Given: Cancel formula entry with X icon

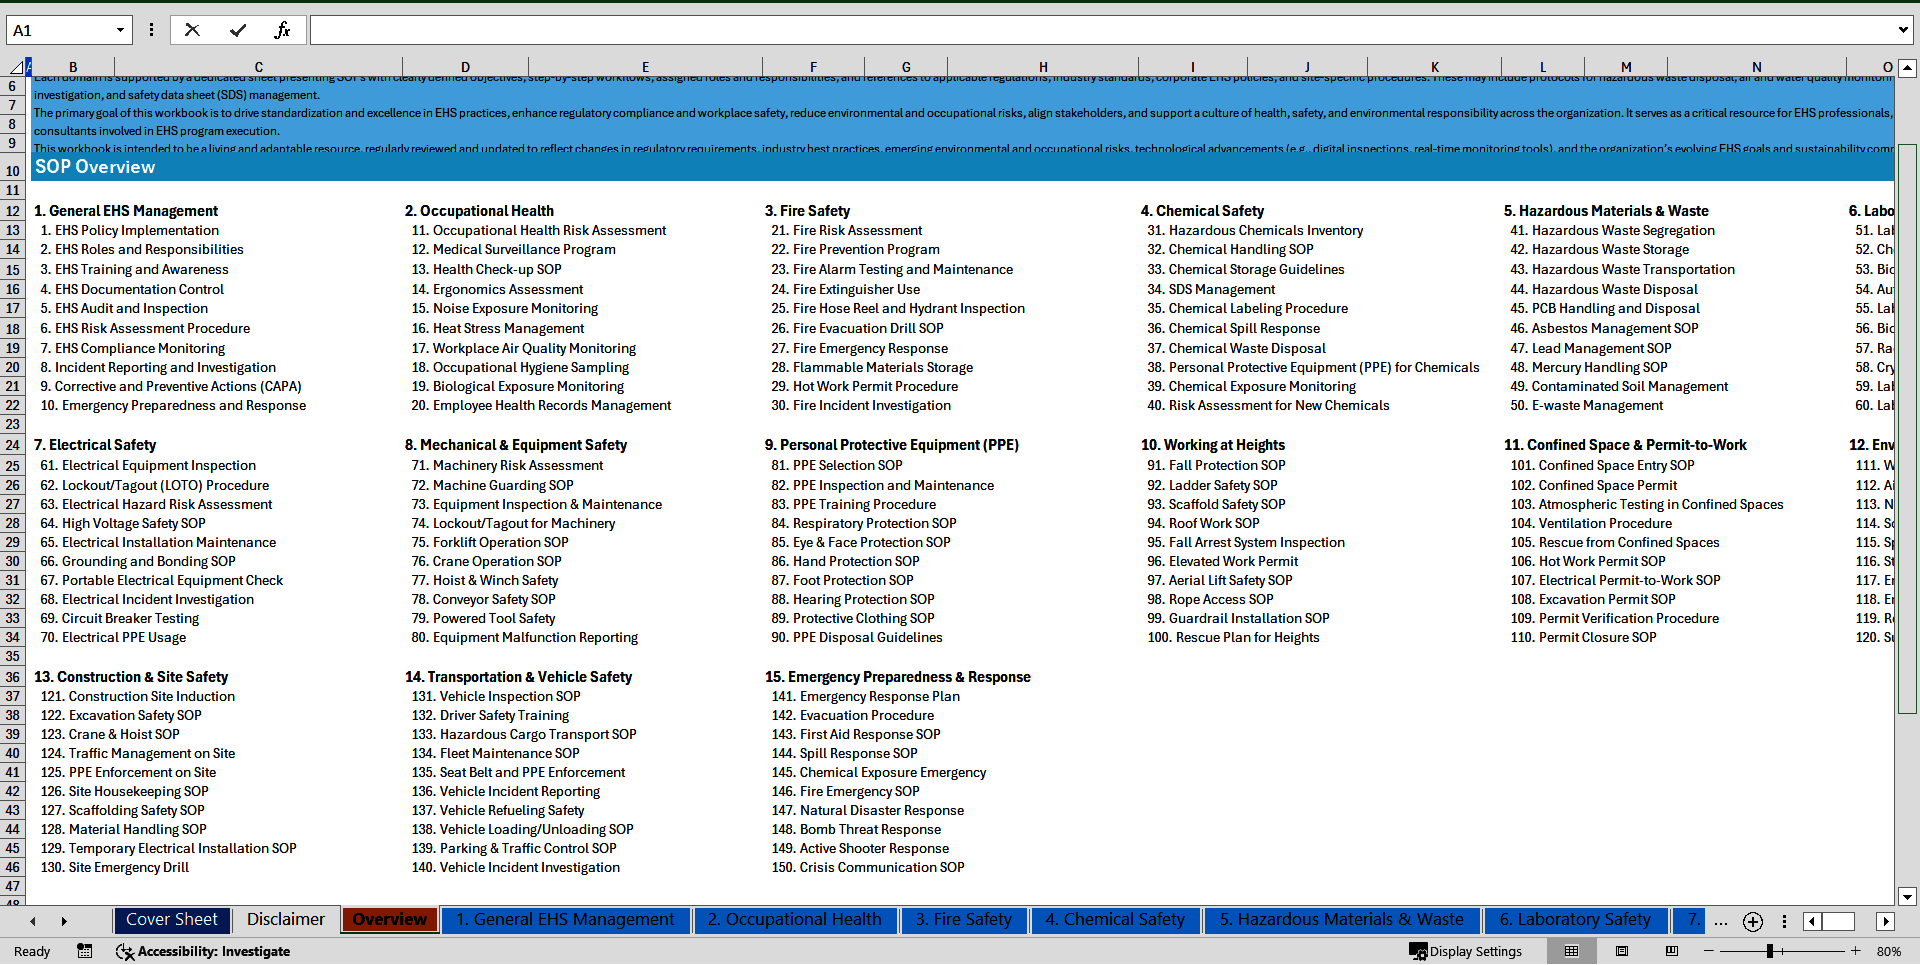Looking at the screenshot, I should (192, 30).
